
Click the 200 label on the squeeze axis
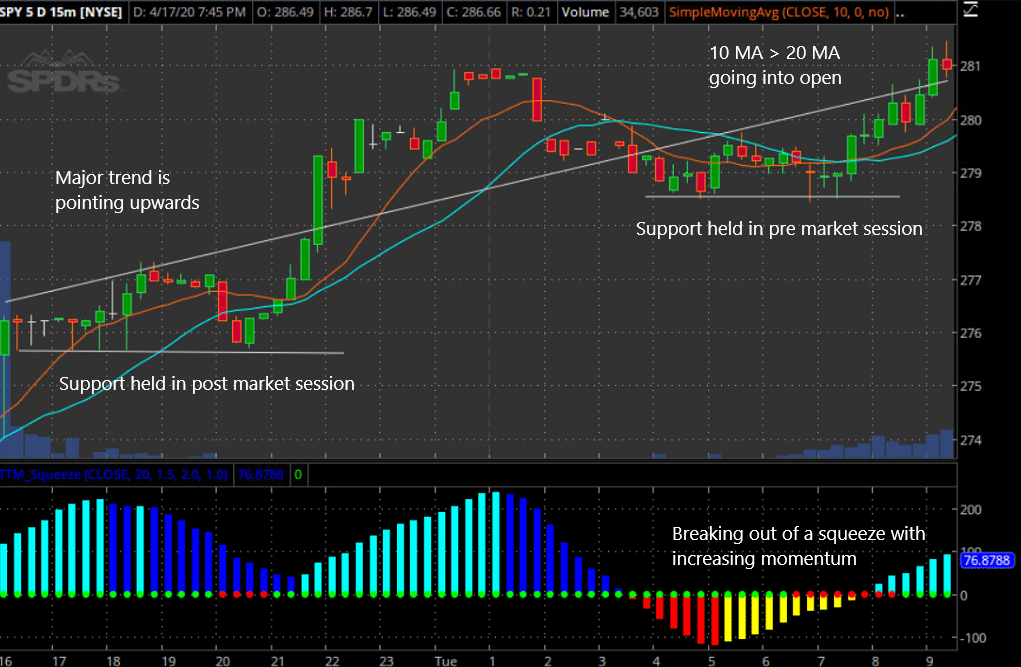point(971,509)
